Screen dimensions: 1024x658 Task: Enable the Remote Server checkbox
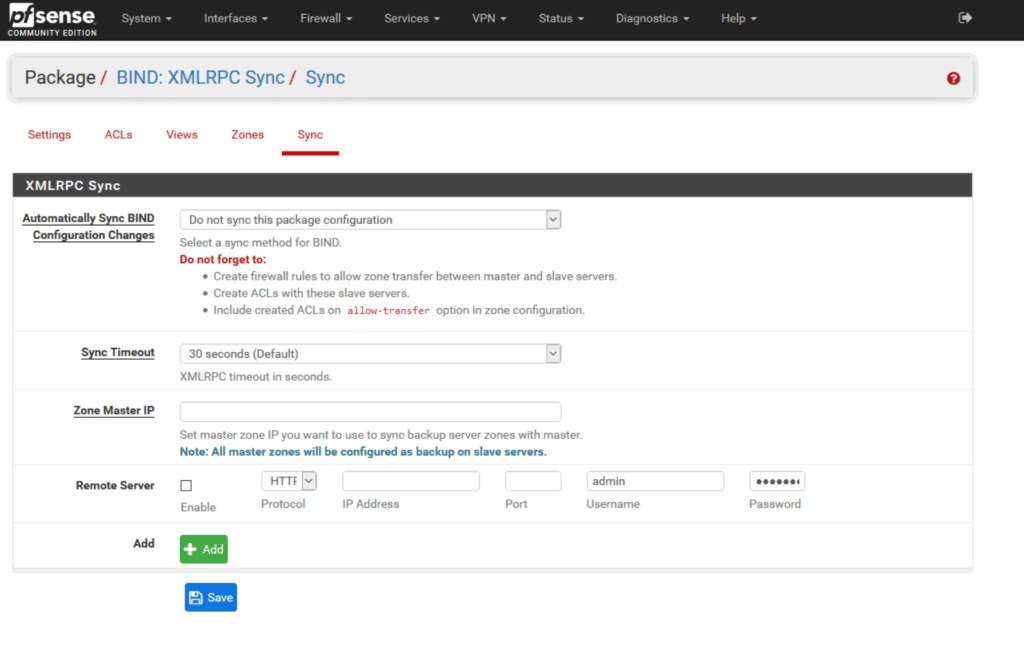click(186, 486)
